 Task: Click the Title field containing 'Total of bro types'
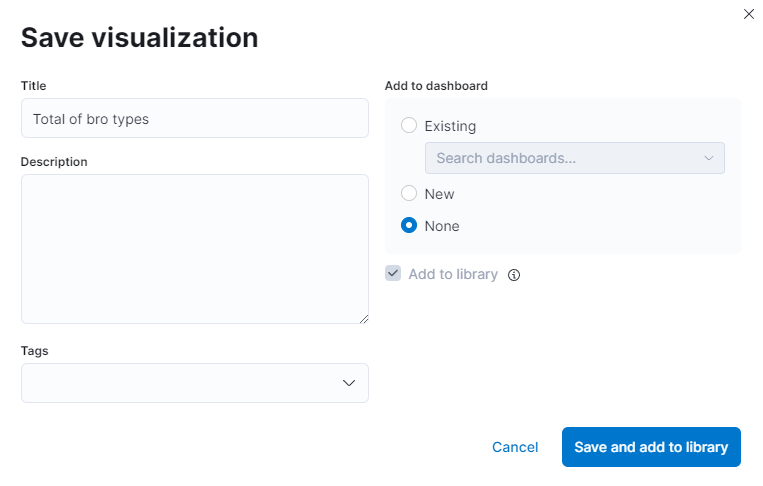tap(195, 118)
